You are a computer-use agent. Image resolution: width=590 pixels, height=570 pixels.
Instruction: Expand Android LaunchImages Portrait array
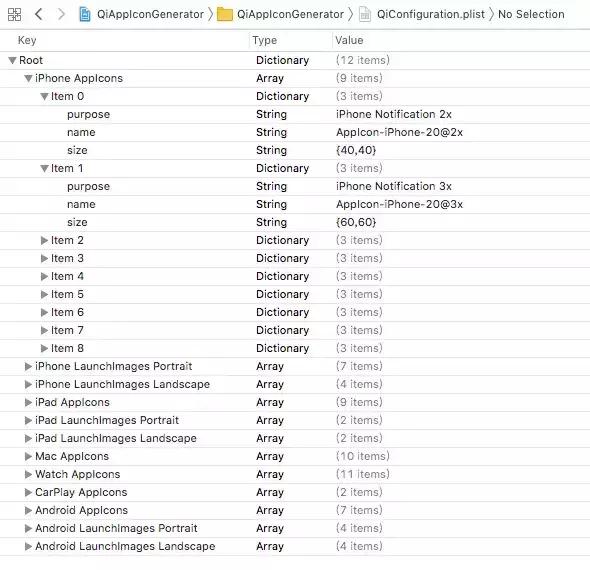point(28,528)
